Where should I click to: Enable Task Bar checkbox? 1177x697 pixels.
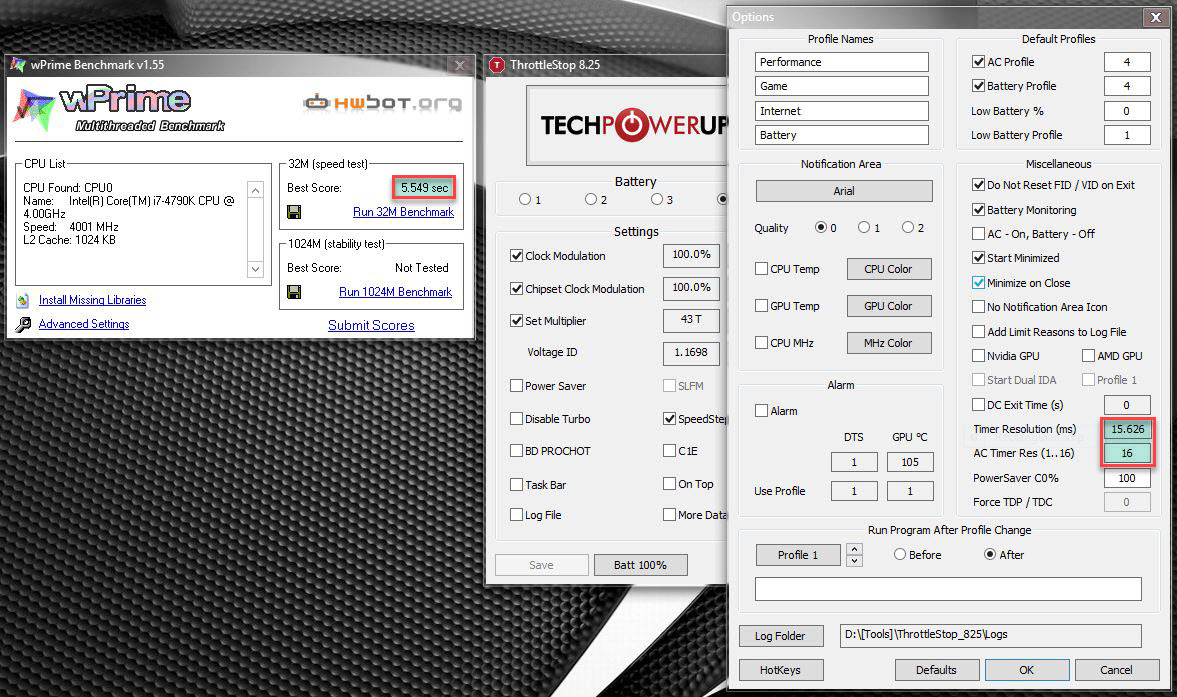[x=516, y=485]
